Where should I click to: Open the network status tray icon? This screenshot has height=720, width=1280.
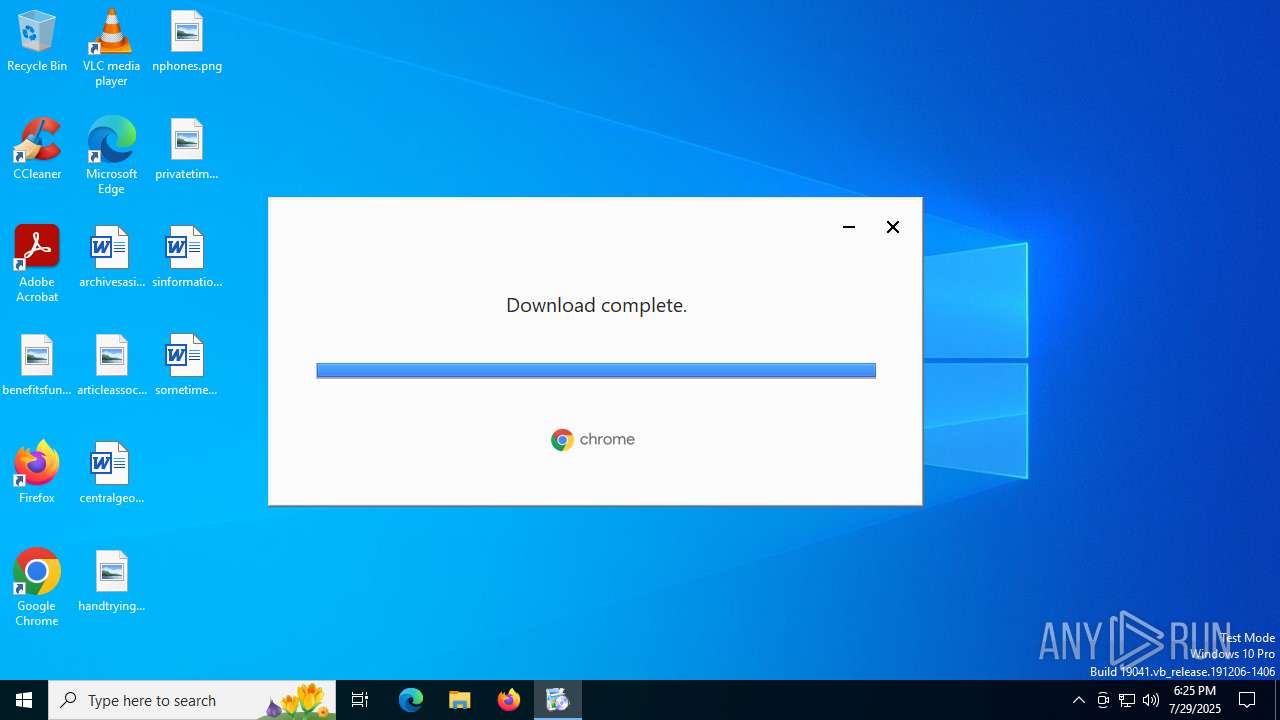tap(1127, 700)
